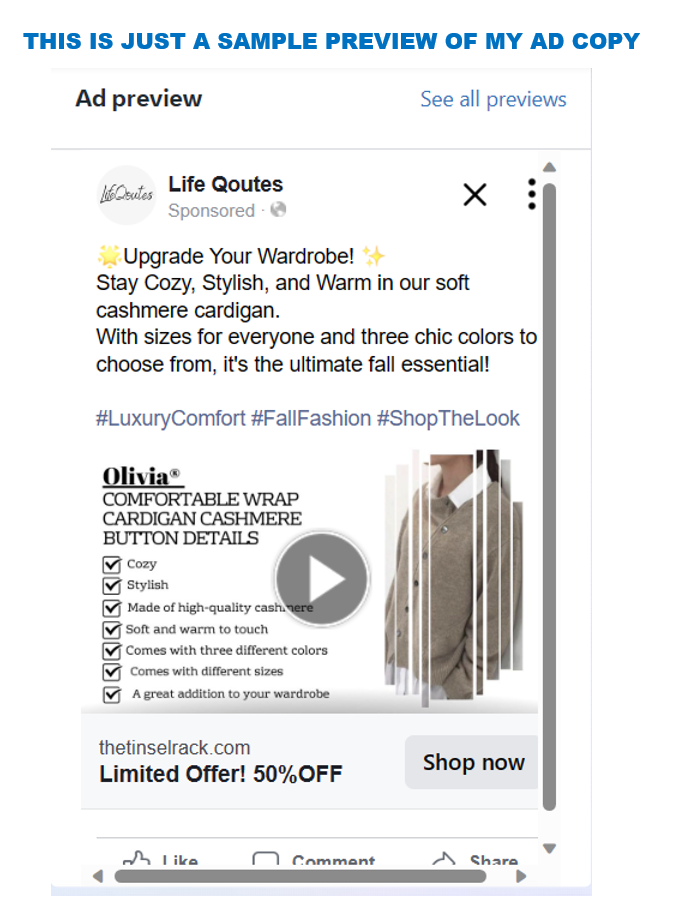Open See all previews link
Image resolution: width=690 pixels, height=903 pixels.
click(x=493, y=100)
